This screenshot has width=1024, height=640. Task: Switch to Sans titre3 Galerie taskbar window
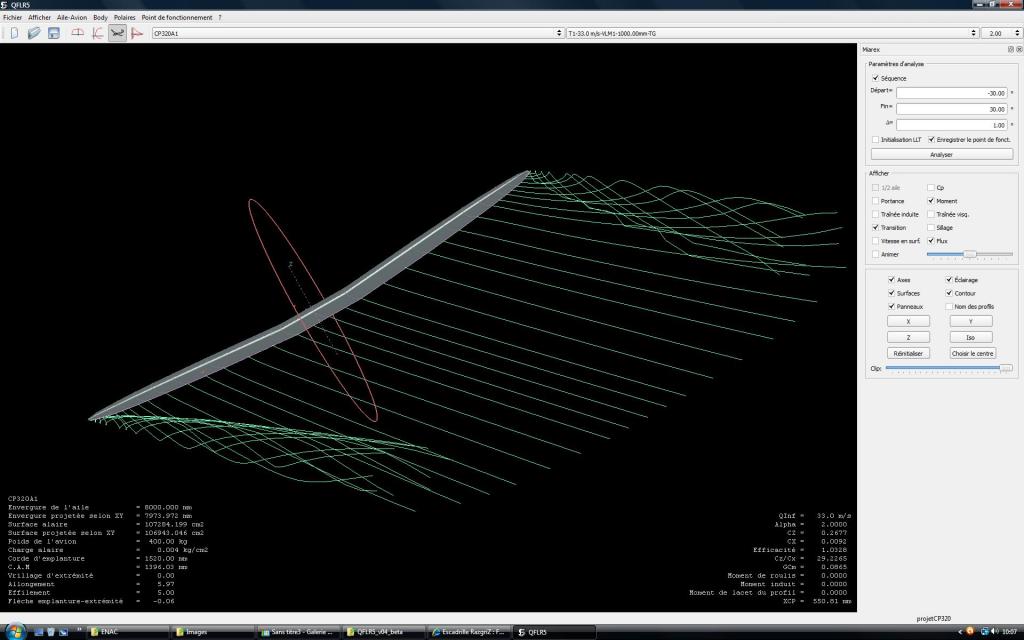coord(298,632)
